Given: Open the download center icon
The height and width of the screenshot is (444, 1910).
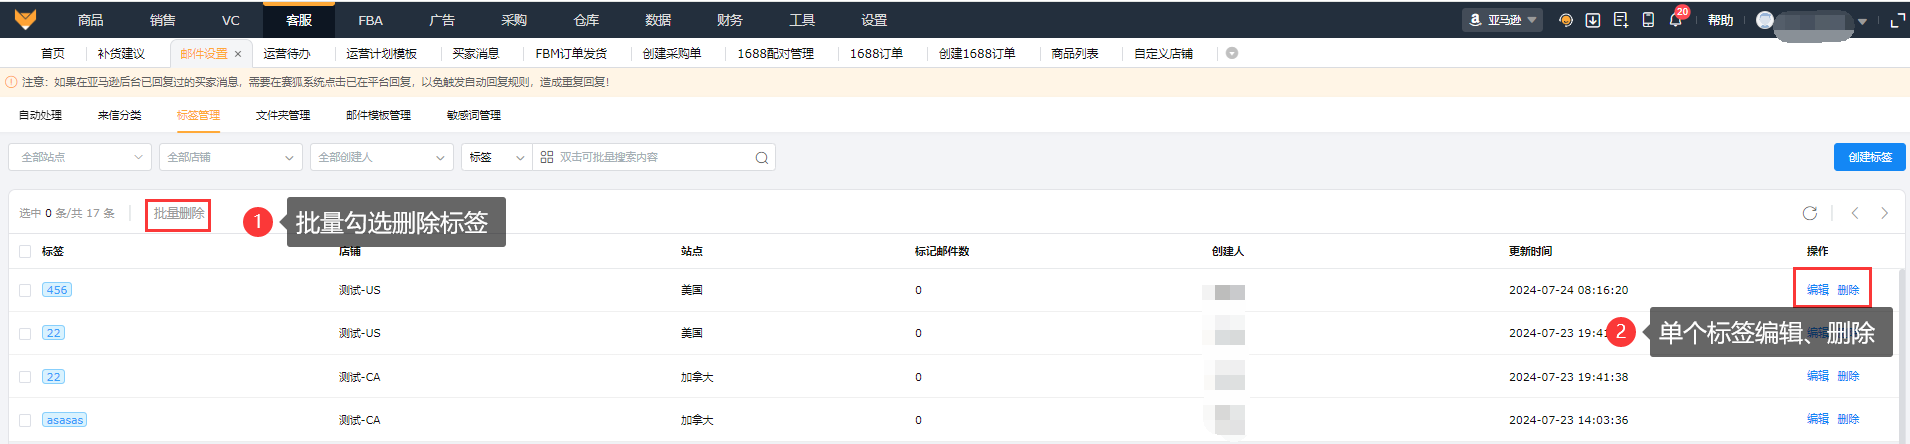Looking at the screenshot, I should coord(1593,20).
